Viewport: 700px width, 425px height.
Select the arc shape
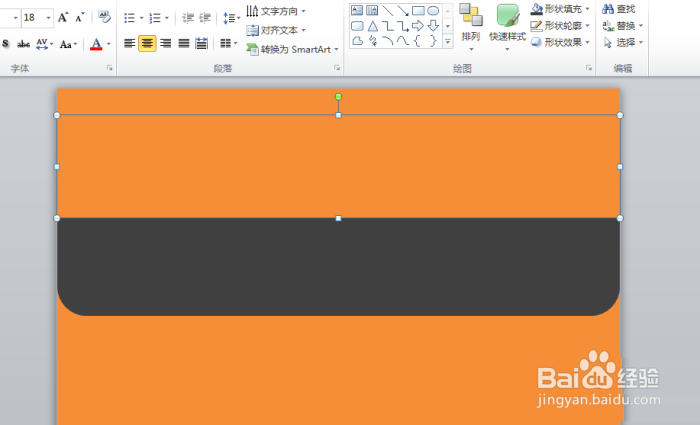point(388,41)
